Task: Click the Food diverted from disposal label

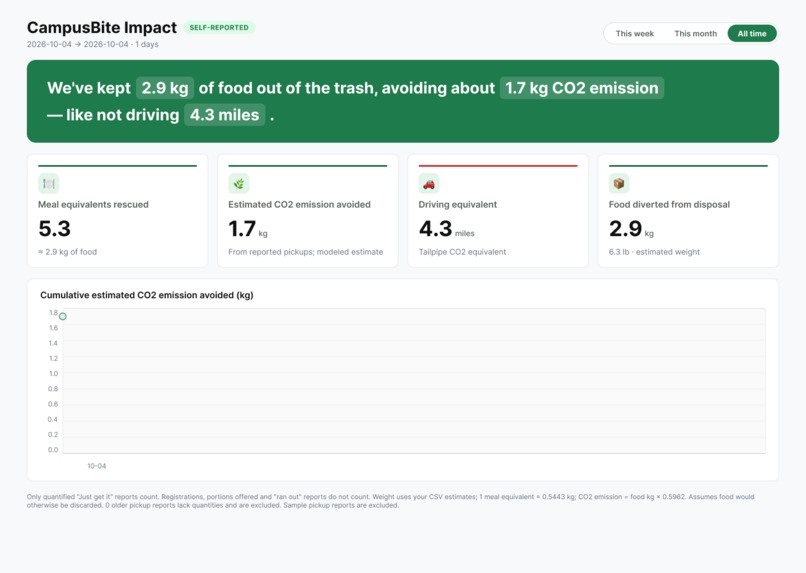Action: coord(669,205)
